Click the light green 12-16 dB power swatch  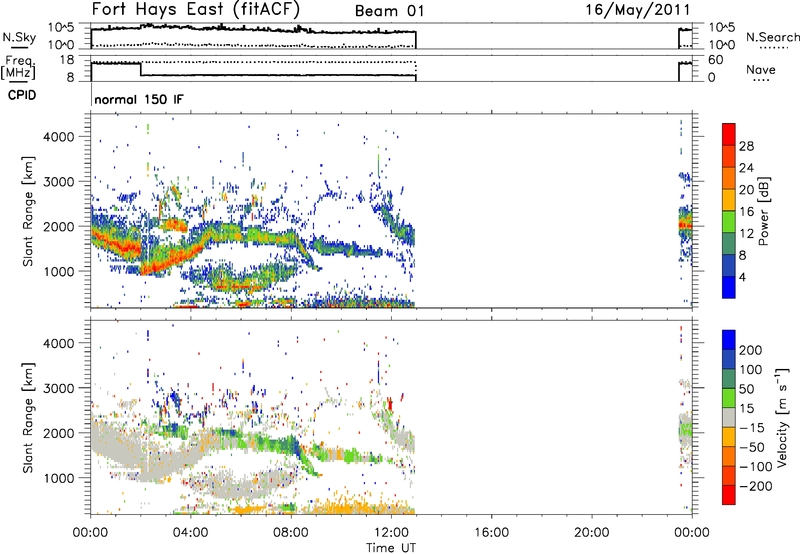pyautogui.click(x=729, y=222)
